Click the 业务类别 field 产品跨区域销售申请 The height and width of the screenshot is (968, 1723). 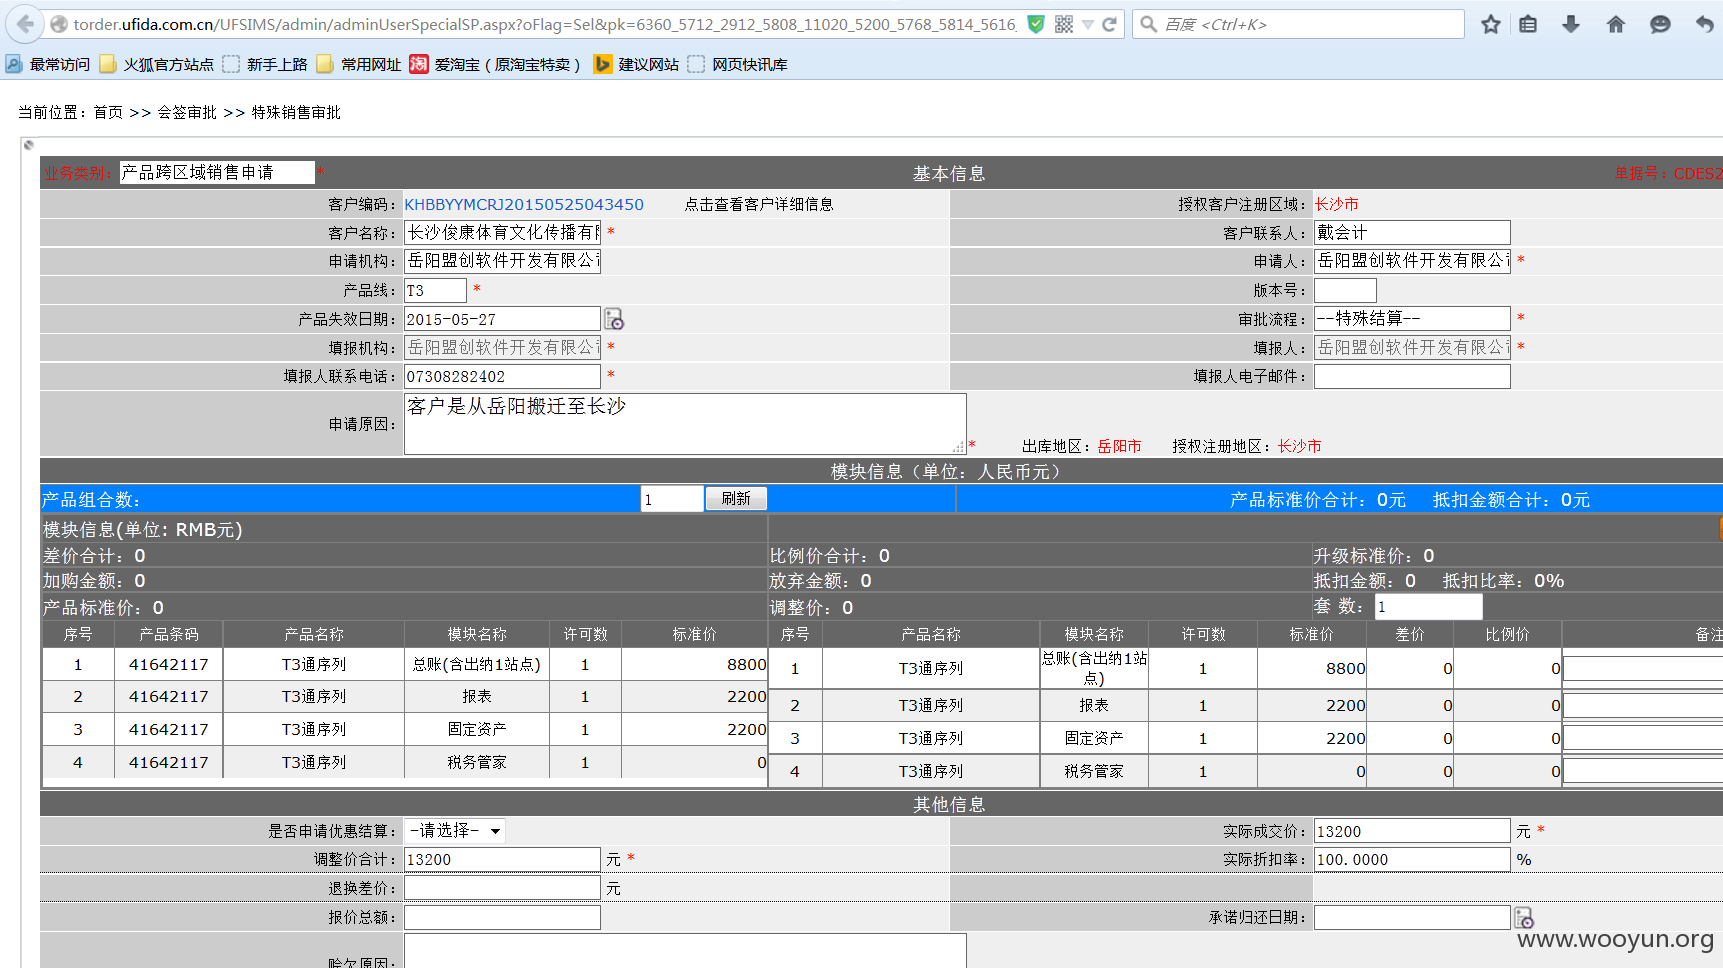coord(217,172)
